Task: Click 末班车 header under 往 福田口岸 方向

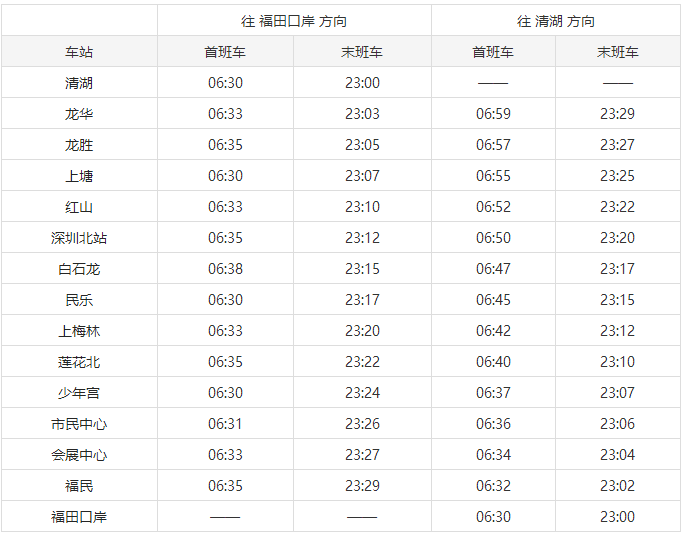Action: (362, 52)
